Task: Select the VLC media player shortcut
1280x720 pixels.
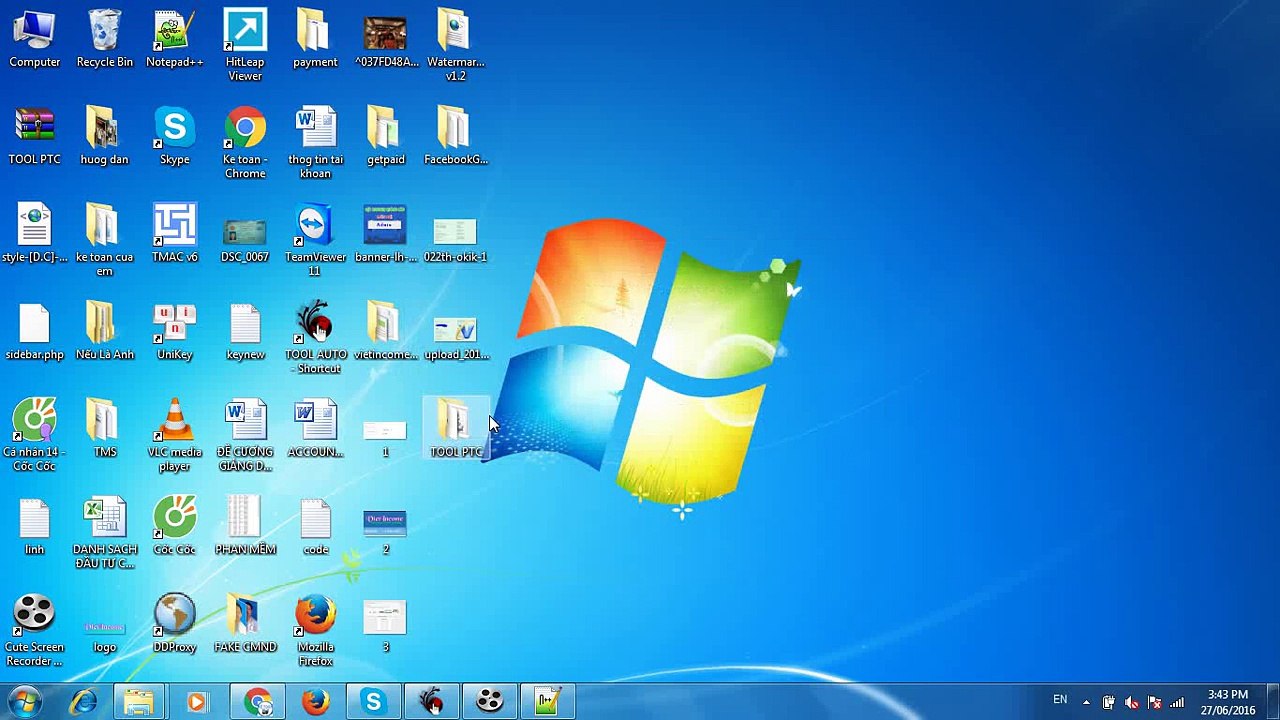Action: click(x=175, y=435)
